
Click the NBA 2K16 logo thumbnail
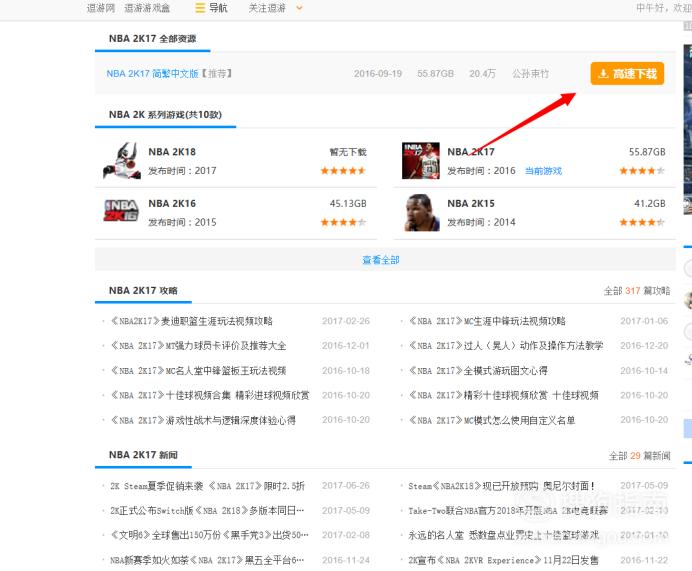[x=121, y=211]
